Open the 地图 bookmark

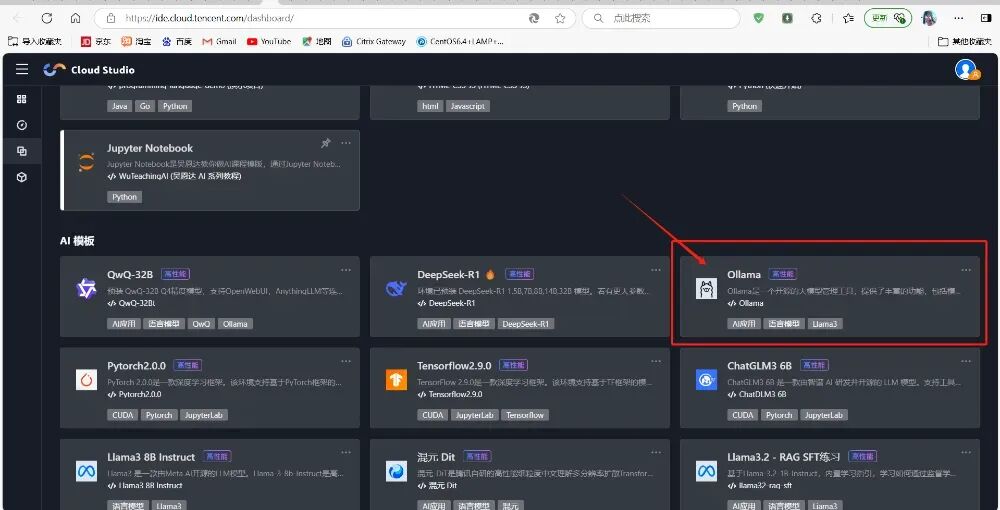317,41
